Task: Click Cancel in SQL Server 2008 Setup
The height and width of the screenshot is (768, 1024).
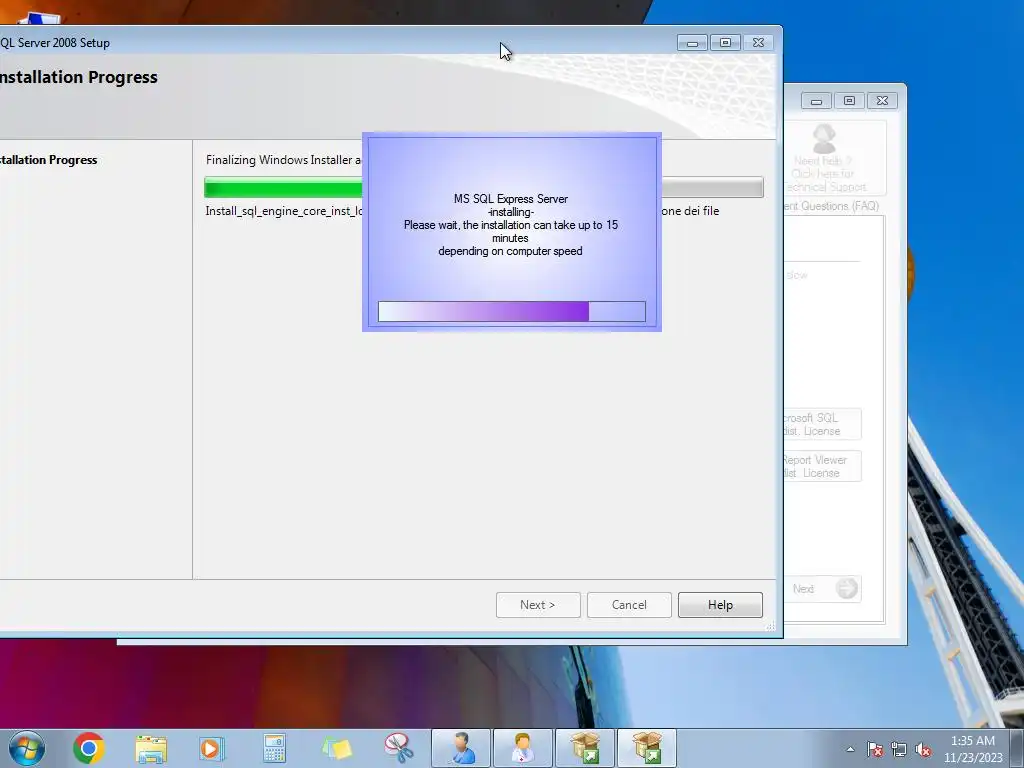Action: [x=629, y=605]
